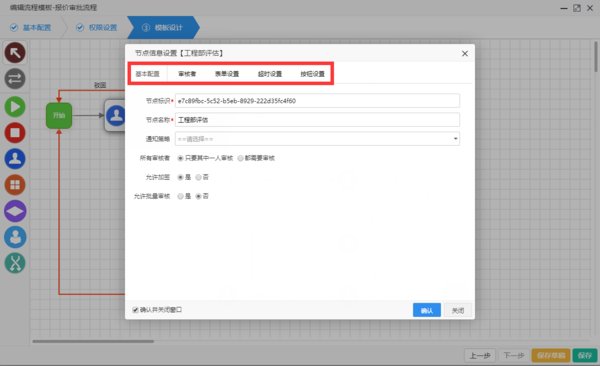Click the 关闭 button in the dialog
The height and width of the screenshot is (366, 600).
(x=458, y=310)
